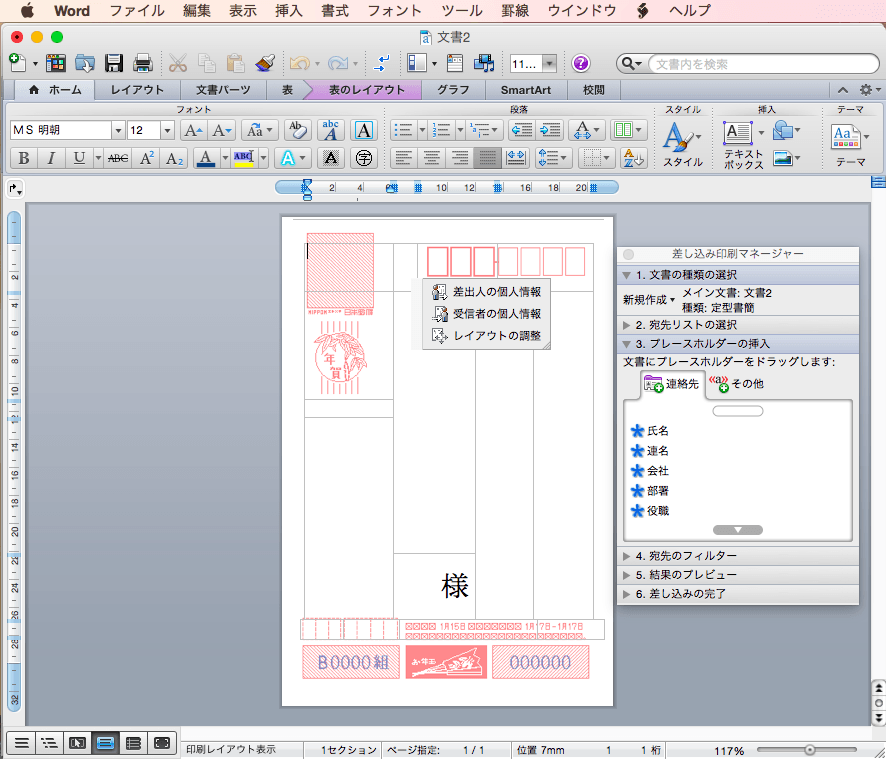Click the Print icon in toolbar
Viewport: 886px width, 759px height.
coord(142,63)
